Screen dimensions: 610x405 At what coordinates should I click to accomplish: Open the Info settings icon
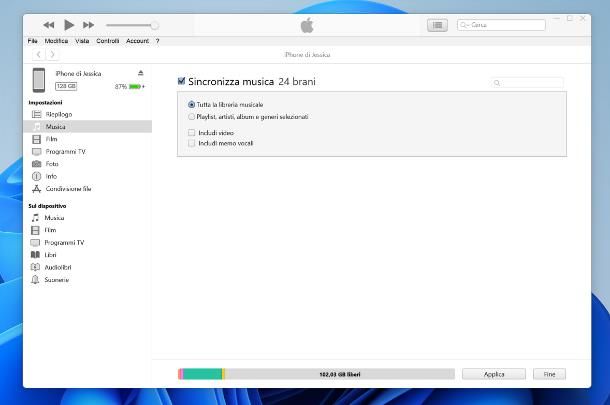(36, 176)
